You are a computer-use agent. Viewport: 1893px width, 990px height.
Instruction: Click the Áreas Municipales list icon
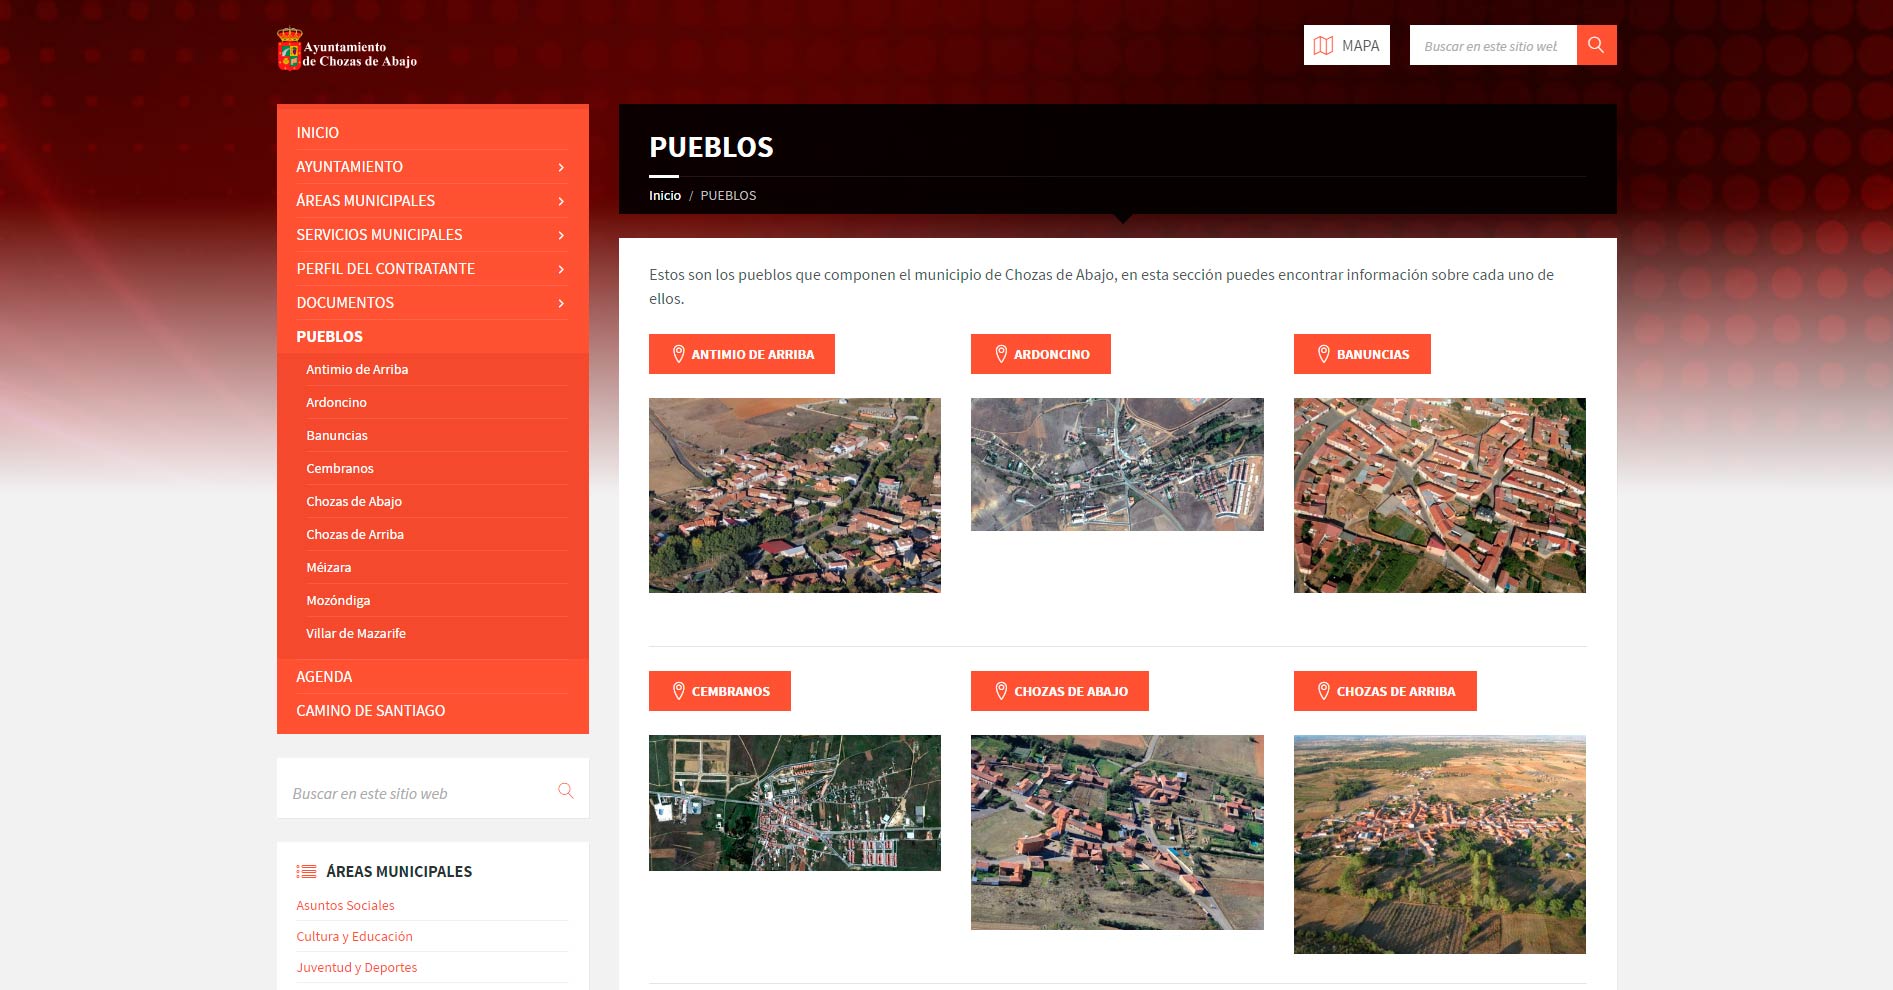click(306, 871)
